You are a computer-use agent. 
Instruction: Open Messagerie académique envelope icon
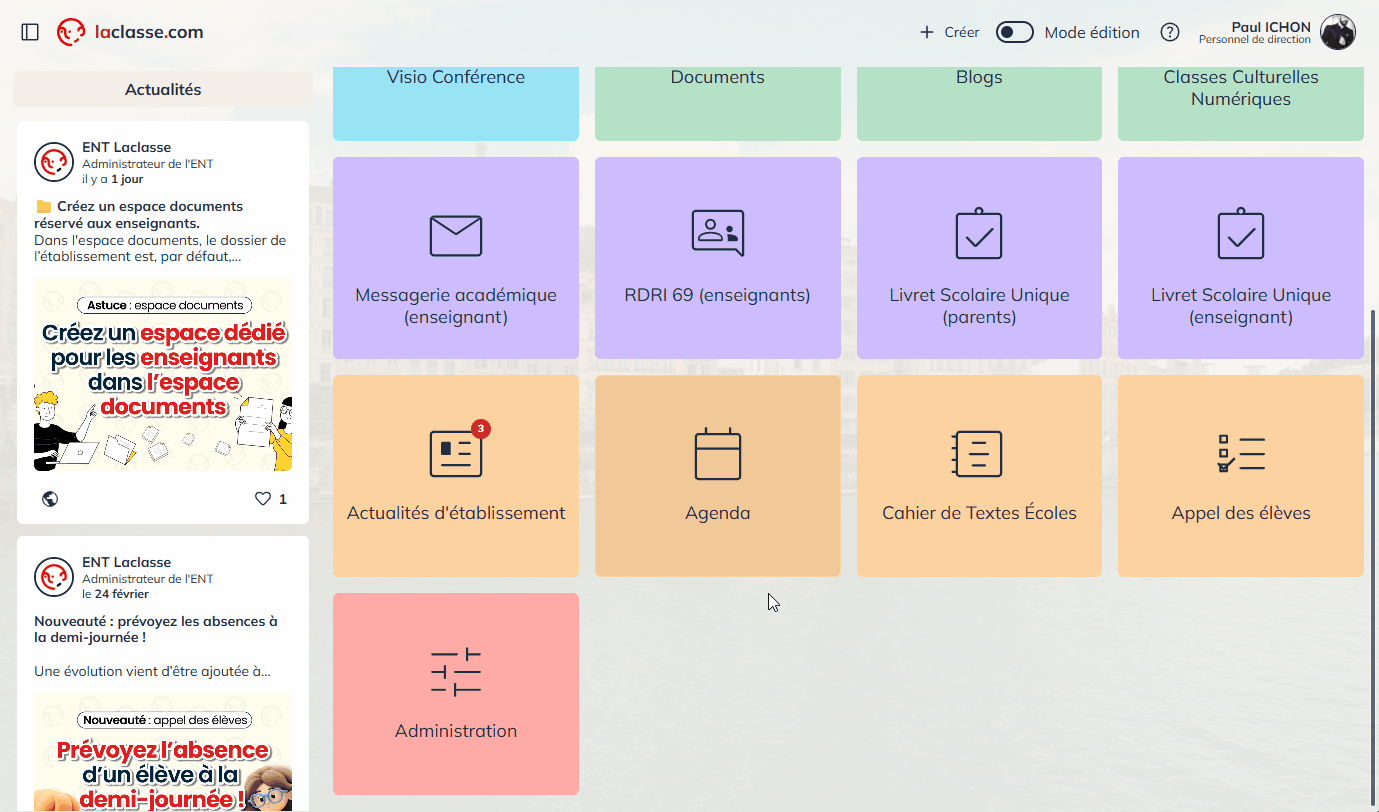[455, 235]
